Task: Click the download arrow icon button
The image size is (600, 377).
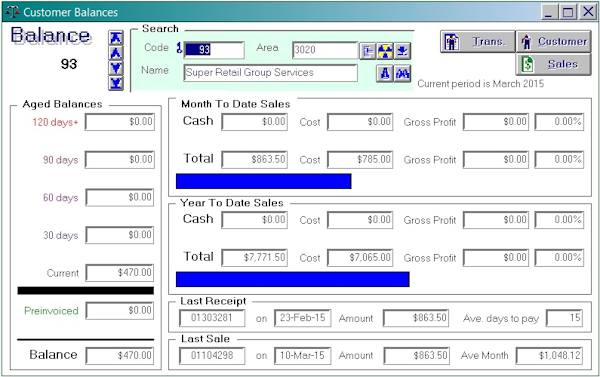Action: 402,51
